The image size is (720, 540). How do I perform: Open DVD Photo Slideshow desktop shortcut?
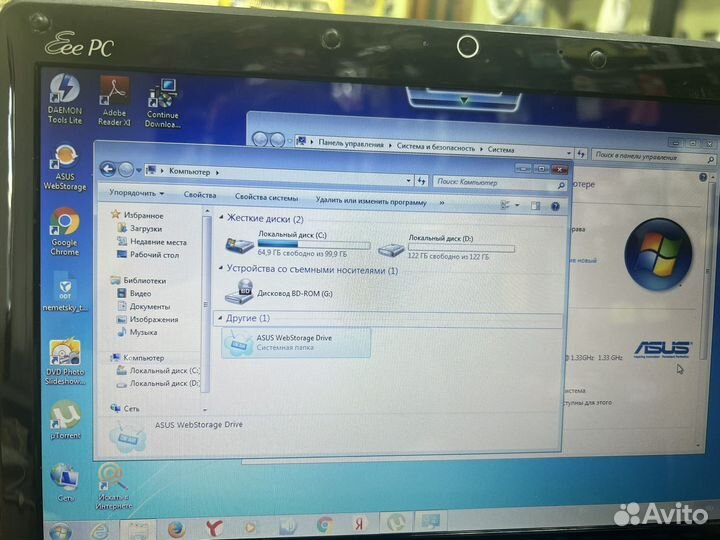pyautogui.click(x=65, y=362)
